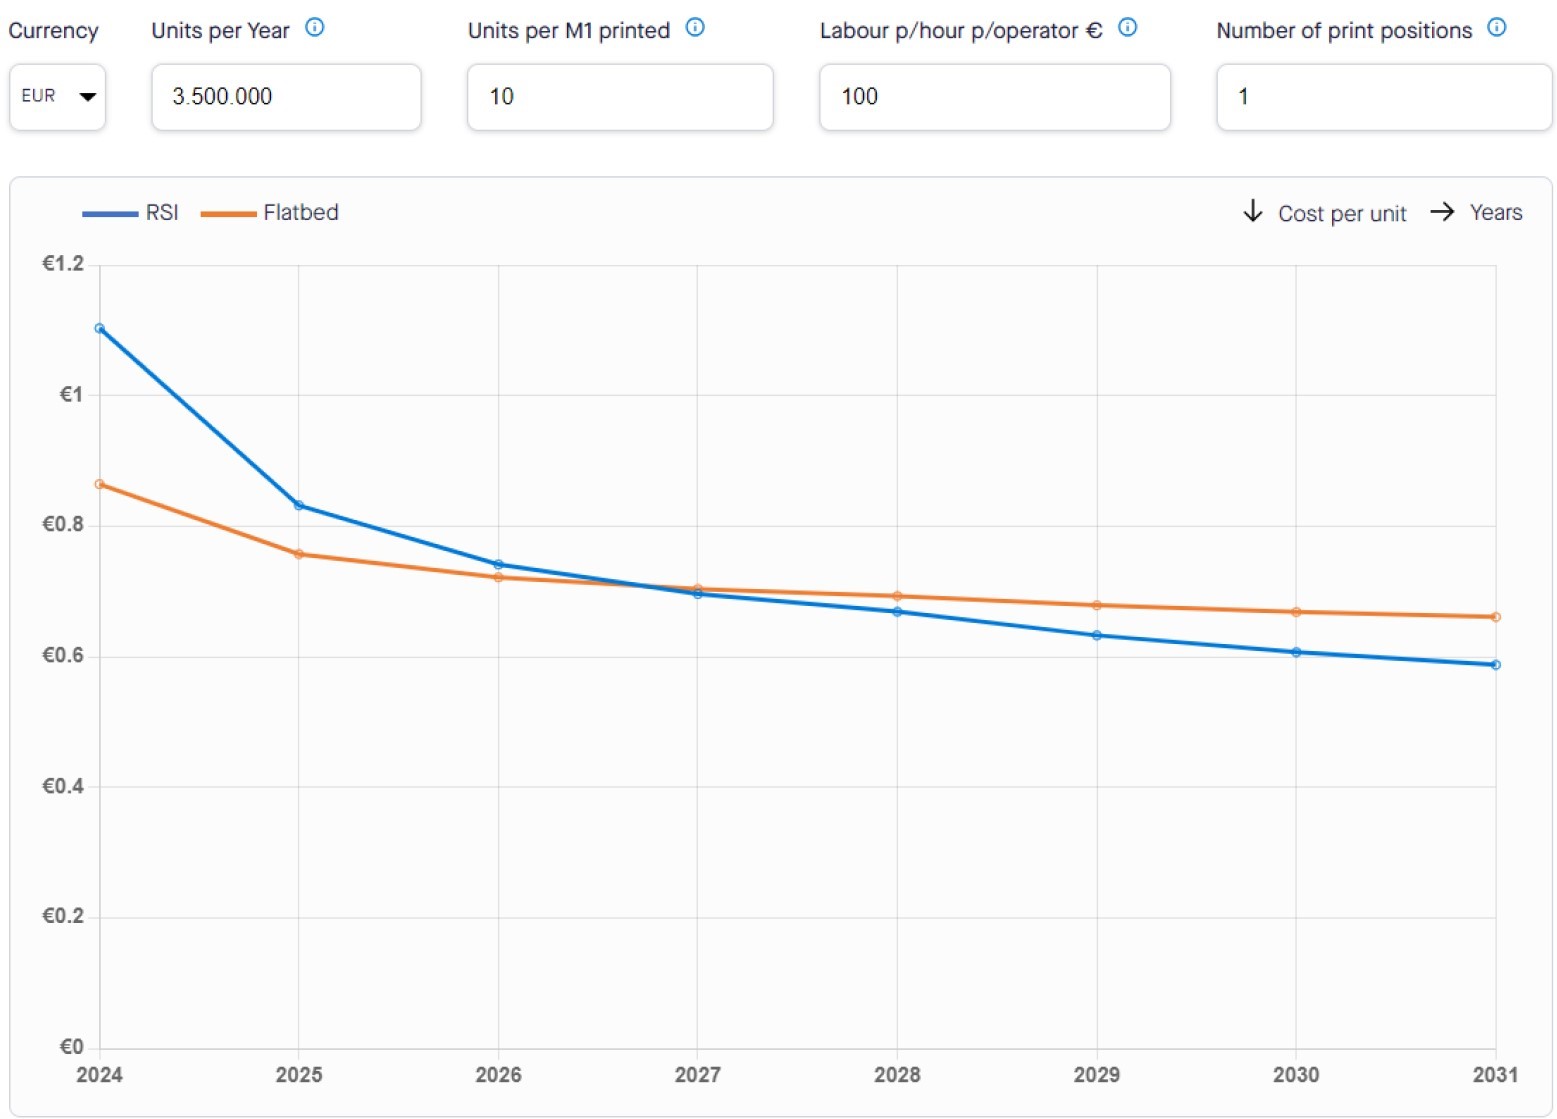The width and height of the screenshot is (1557, 1119).
Task: Open the EUR currency dropdown
Action: click(x=58, y=96)
